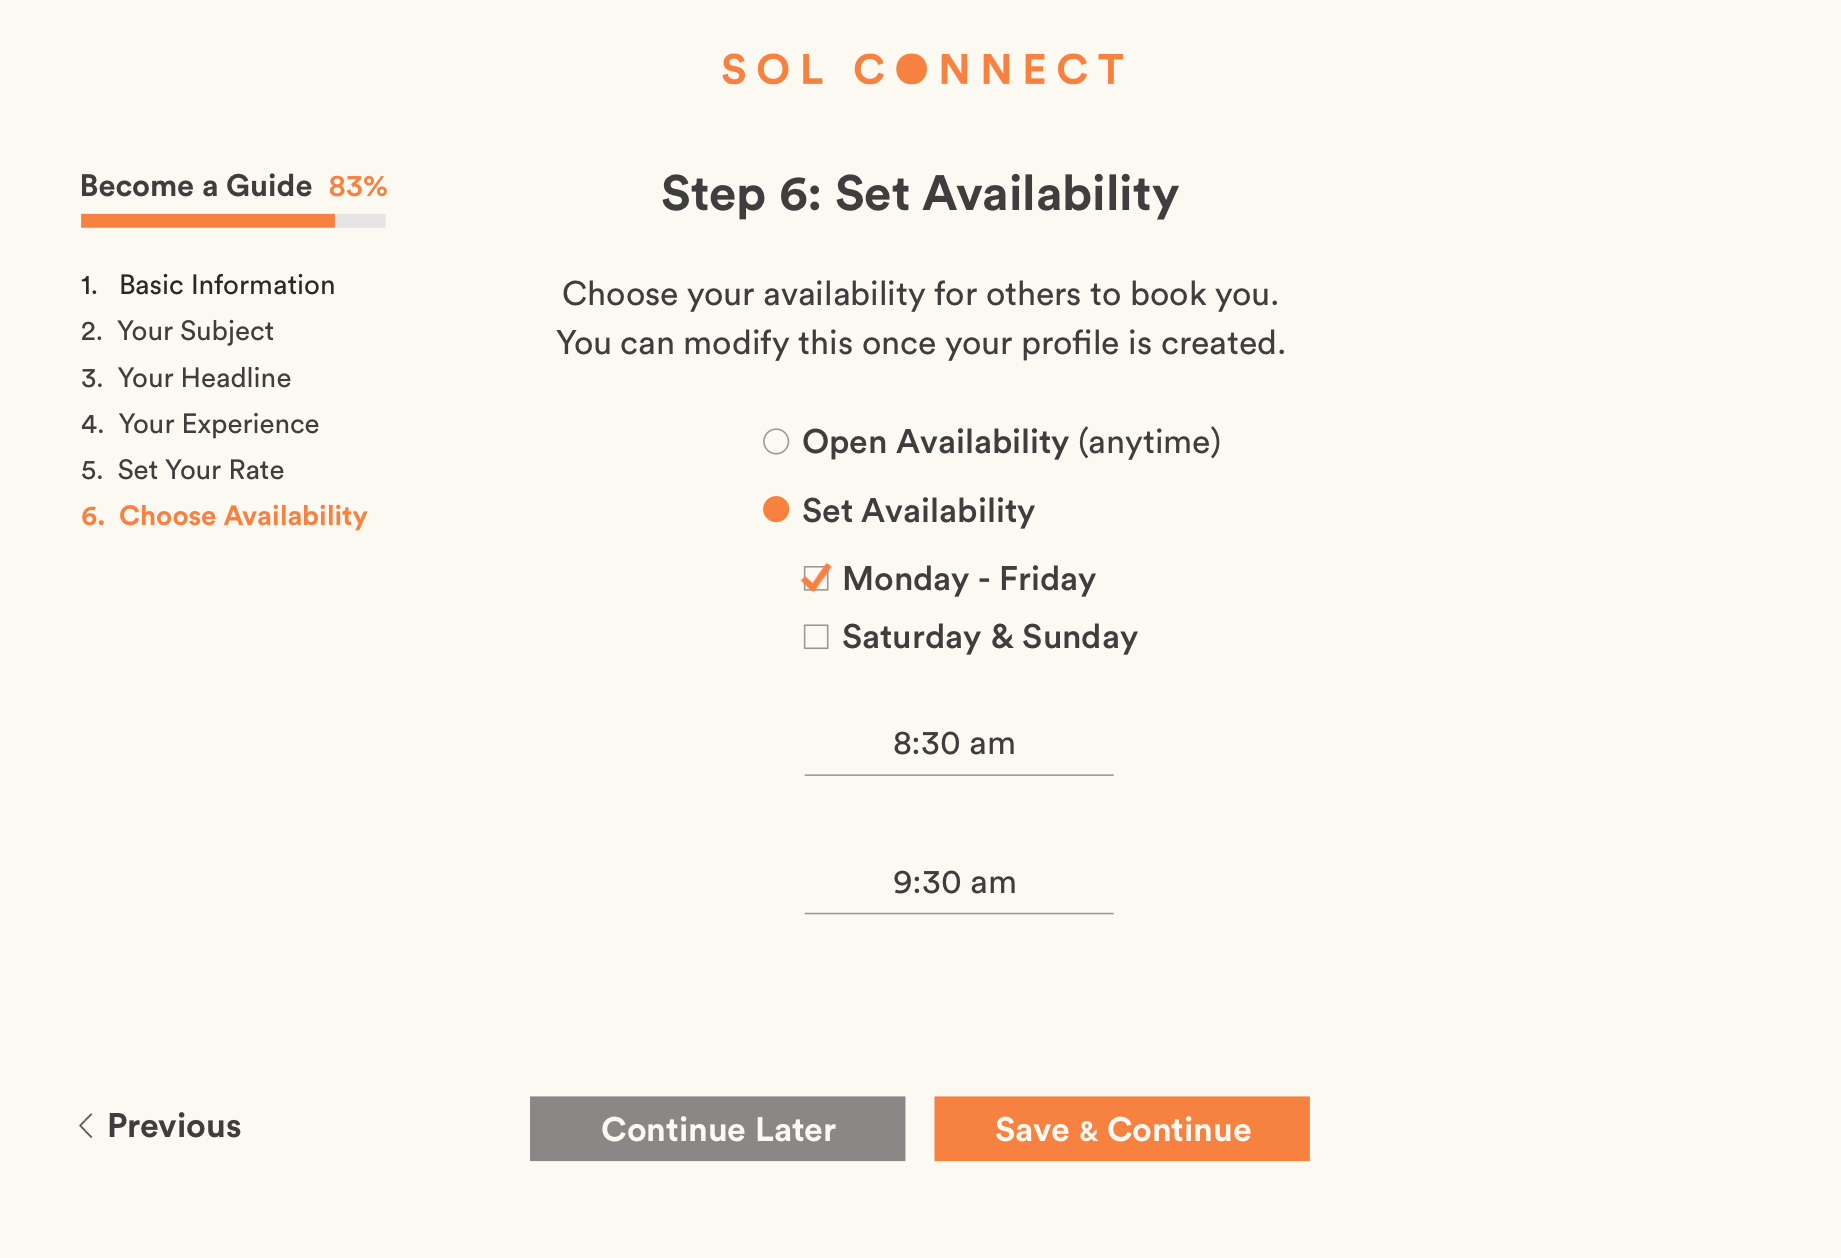Select the Open Availability radio button

point(776,442)
